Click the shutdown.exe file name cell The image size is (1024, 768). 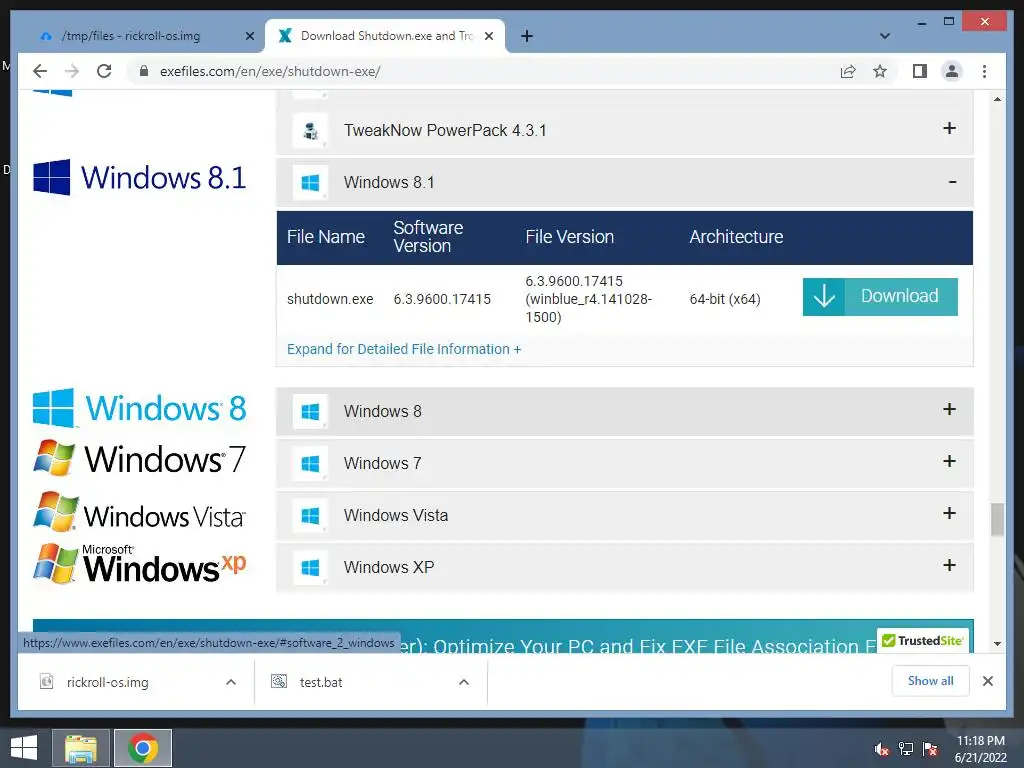pos(330,299)
